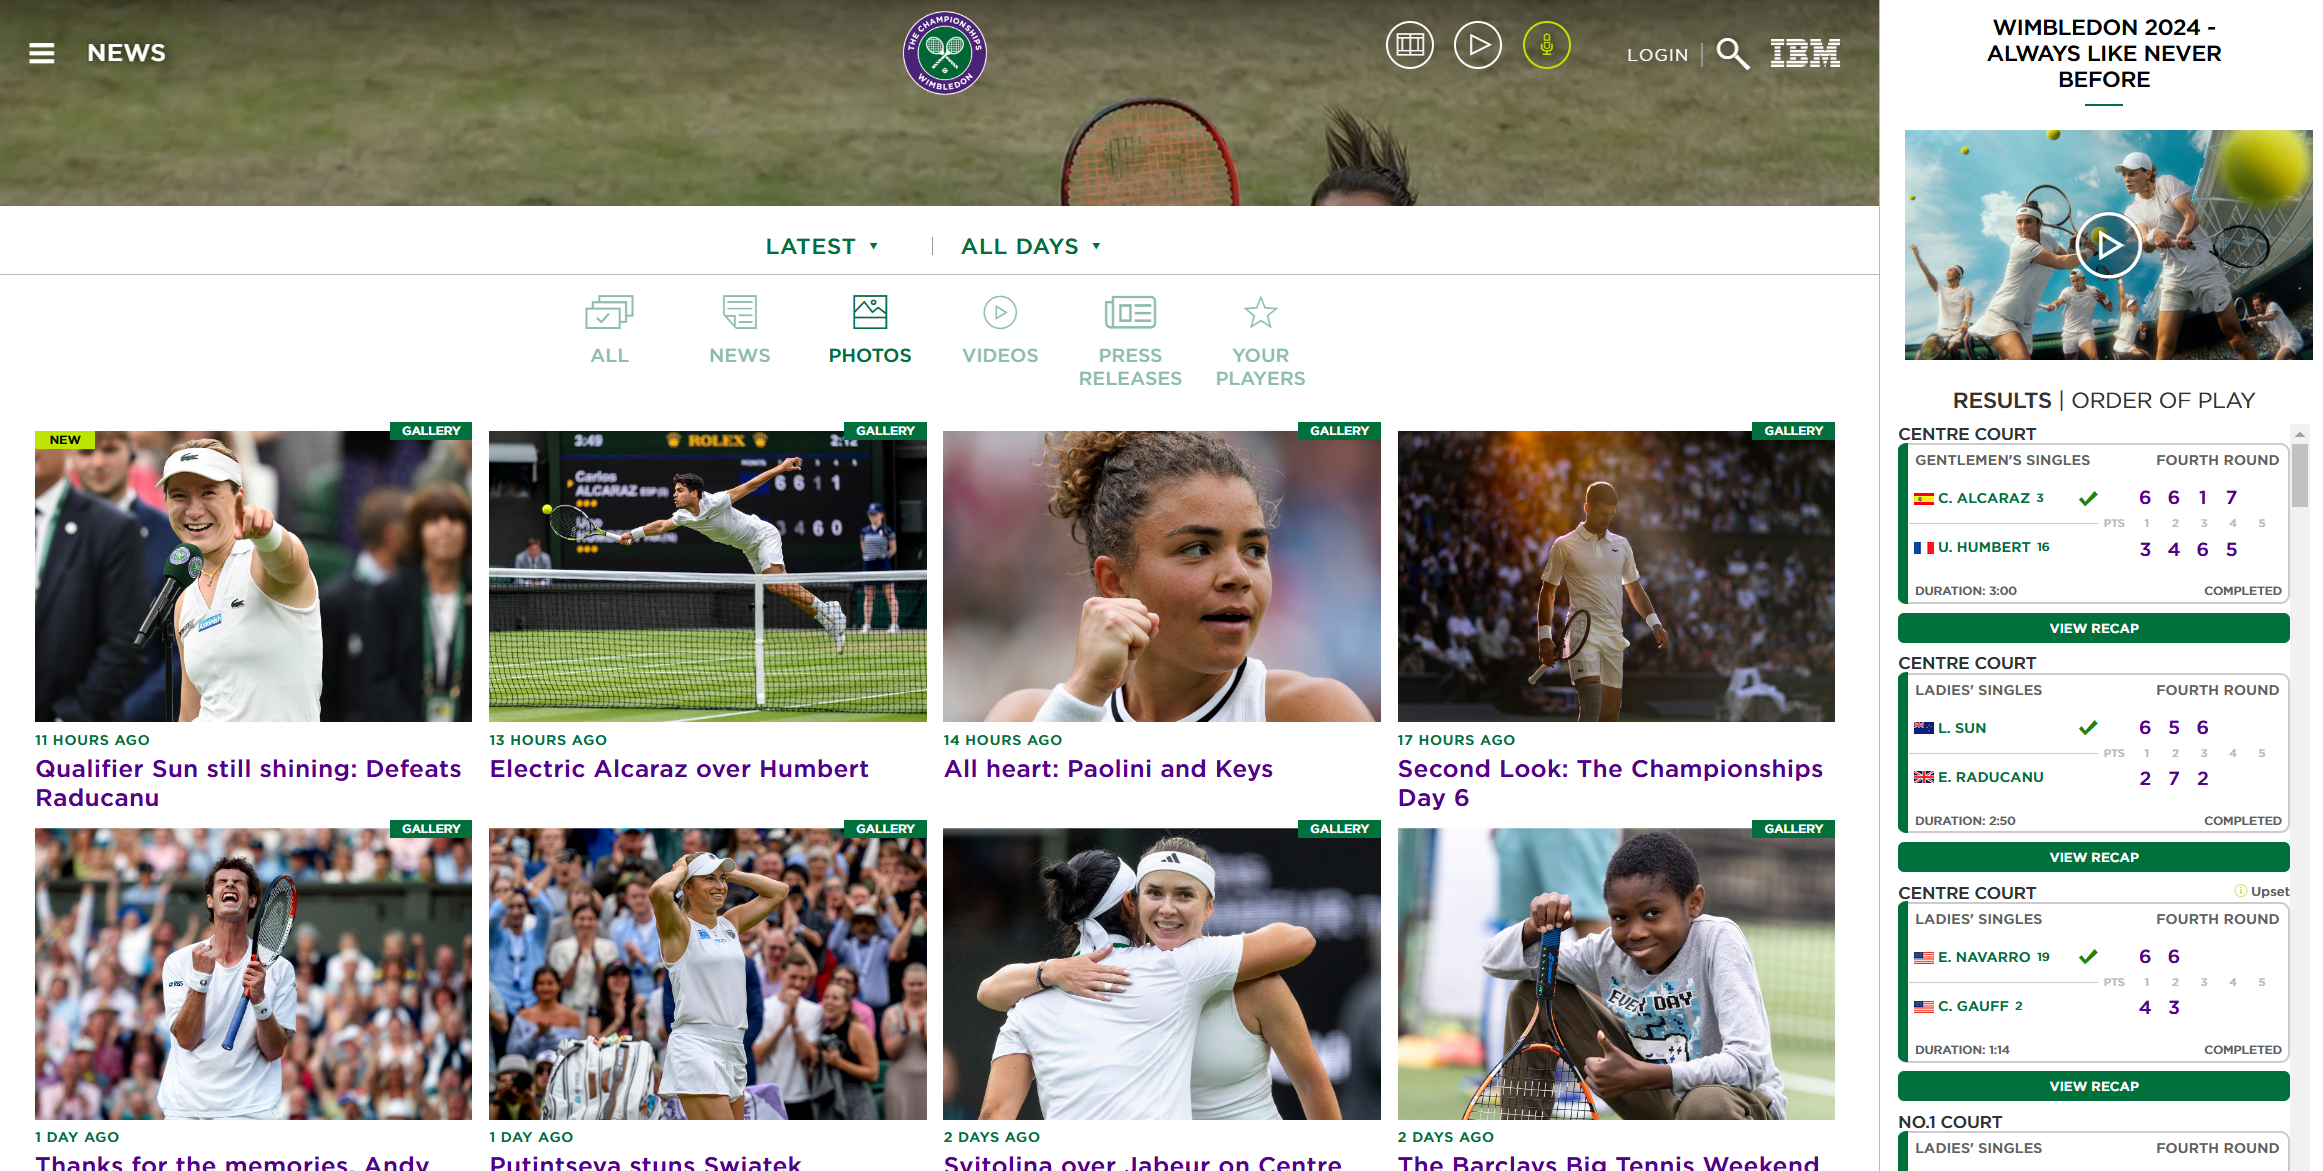Open the scores scoreboard icon
Screen dimensions: 2323x1171
[1410, 45]
